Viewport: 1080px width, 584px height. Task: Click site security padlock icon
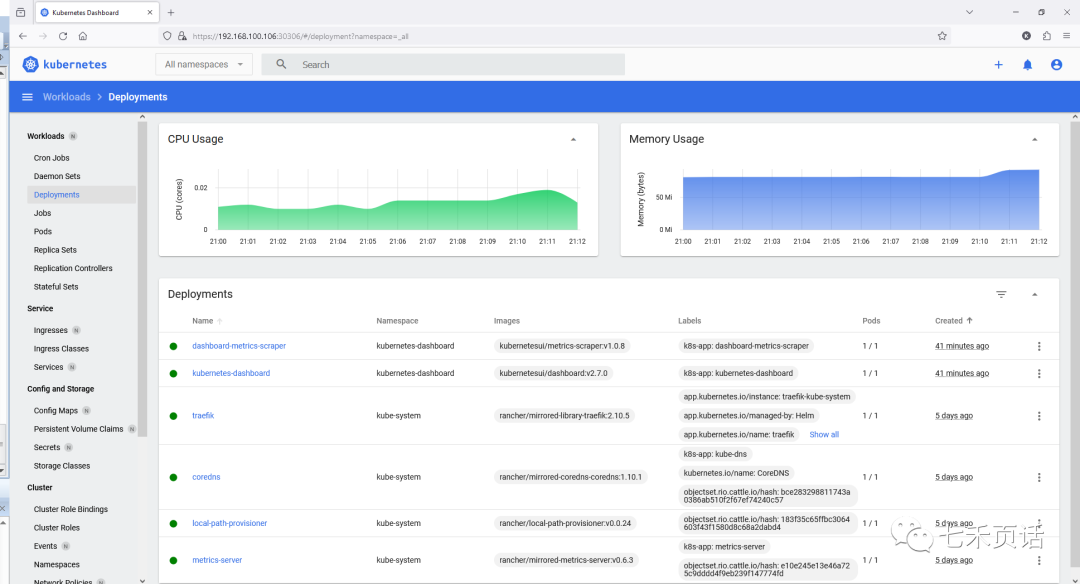coord(182,36)
